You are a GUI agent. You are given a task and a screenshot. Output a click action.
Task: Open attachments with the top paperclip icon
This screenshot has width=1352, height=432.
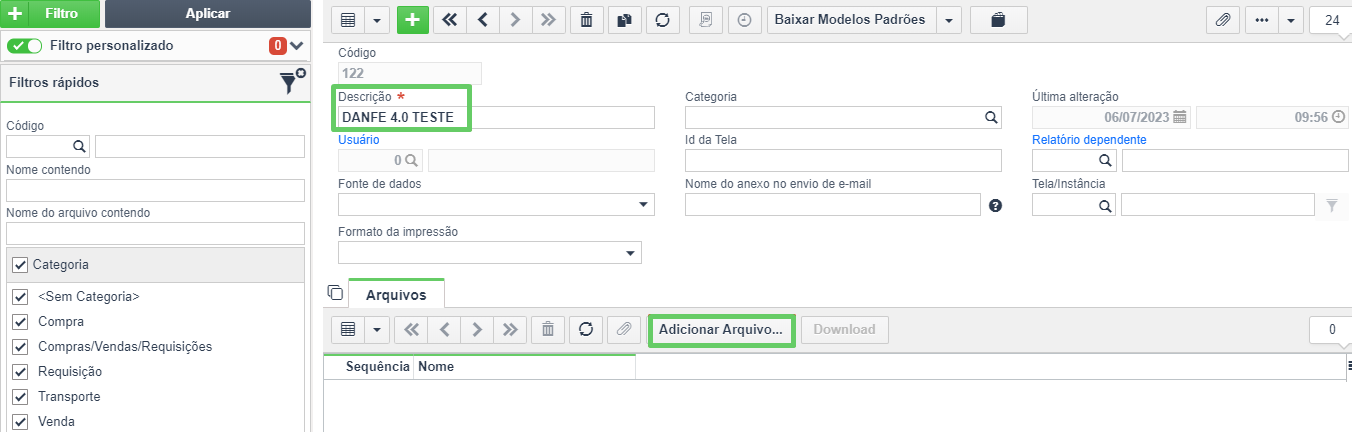coord(1222,20)
